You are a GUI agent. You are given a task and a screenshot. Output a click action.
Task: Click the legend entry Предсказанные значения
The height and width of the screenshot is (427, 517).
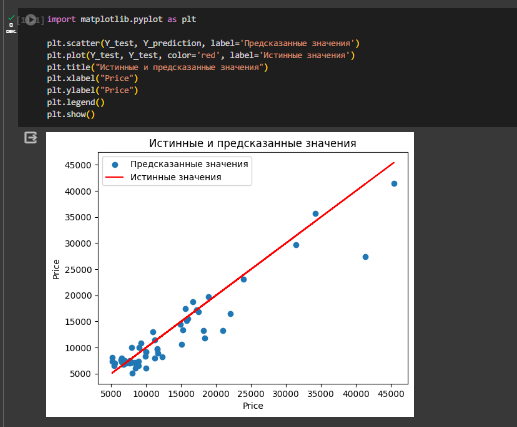pos(189,164)
